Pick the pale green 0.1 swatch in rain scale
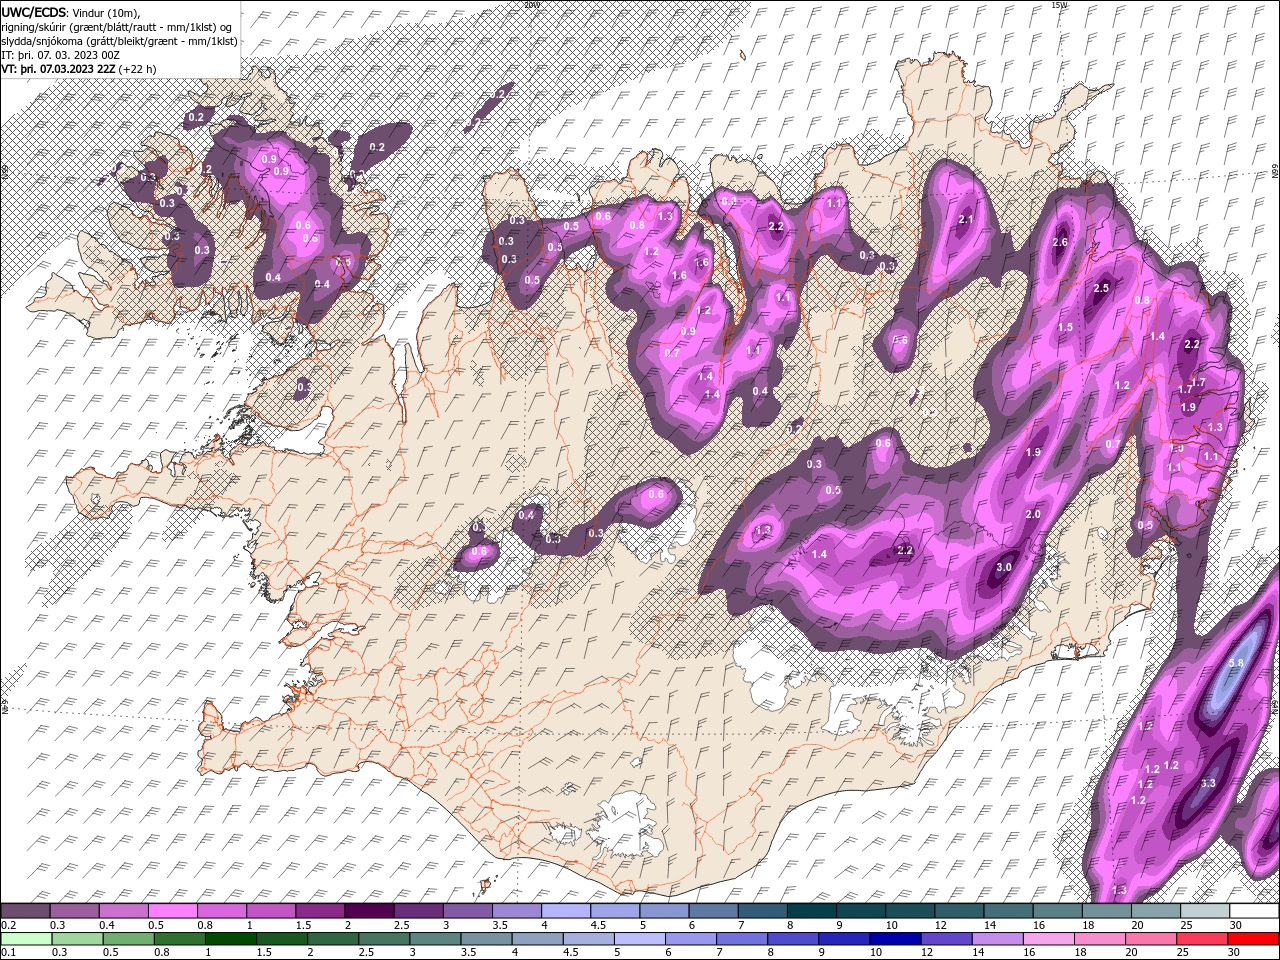This screenshot has height=960, width=1280. pos(26,938)
